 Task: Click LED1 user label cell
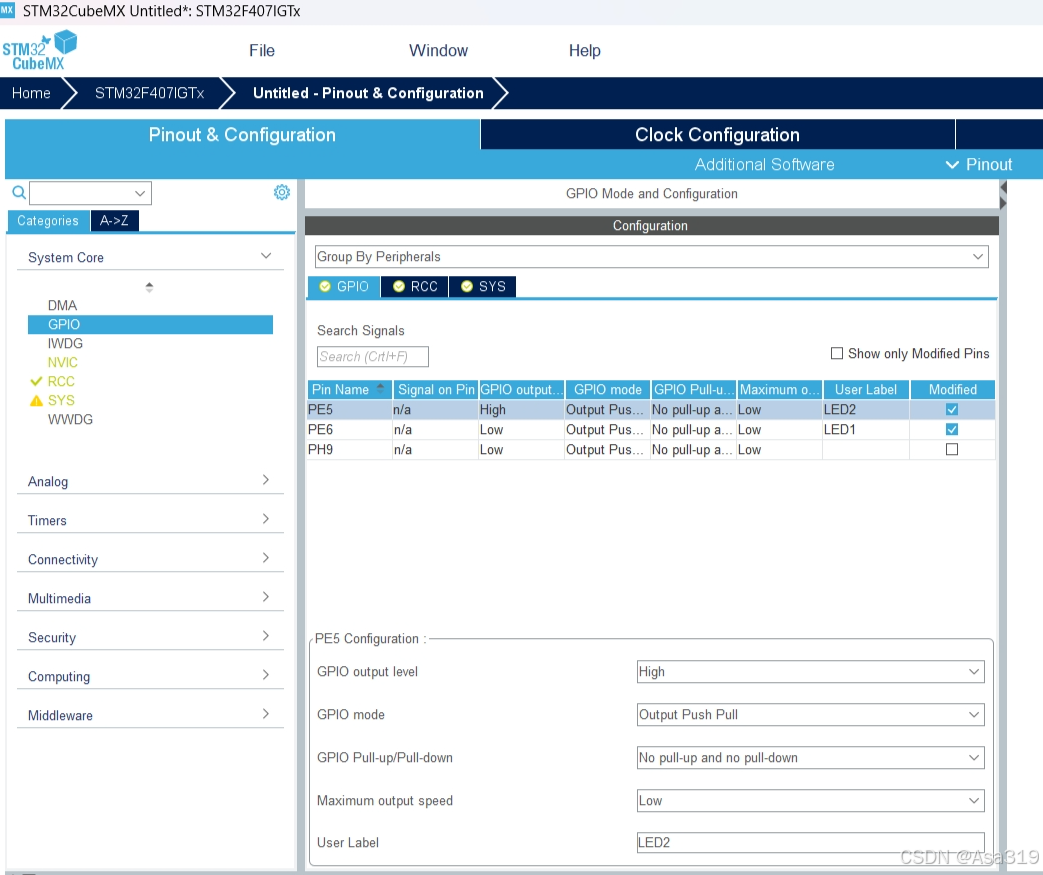(866, 429)
